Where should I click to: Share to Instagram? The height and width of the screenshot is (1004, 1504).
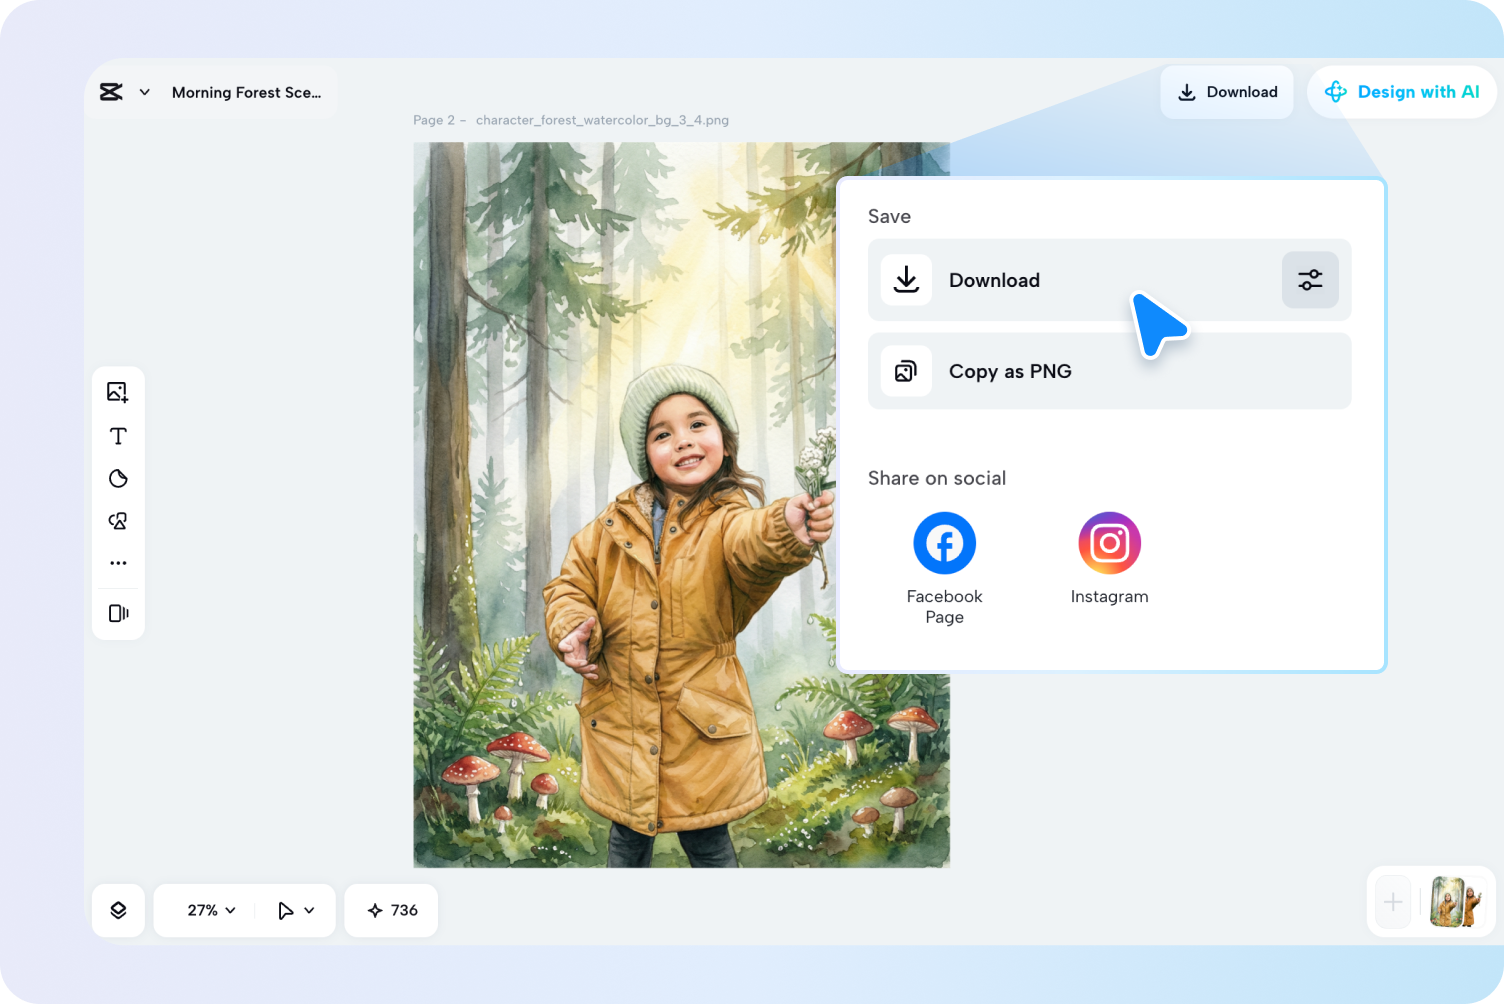point(1110,558)
